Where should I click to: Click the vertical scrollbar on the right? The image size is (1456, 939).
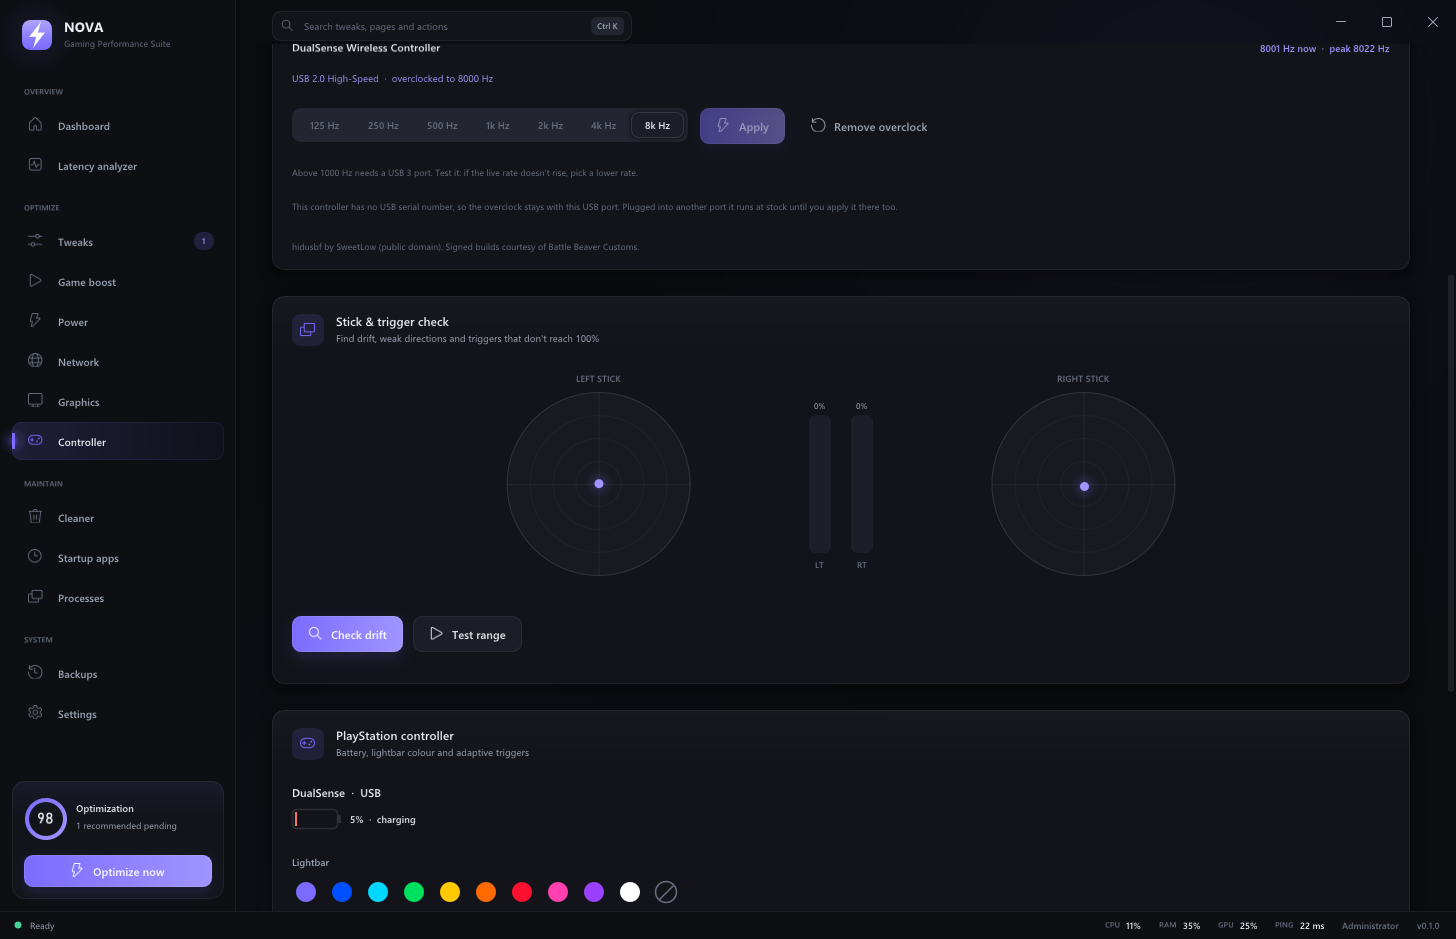(1451, 483)
